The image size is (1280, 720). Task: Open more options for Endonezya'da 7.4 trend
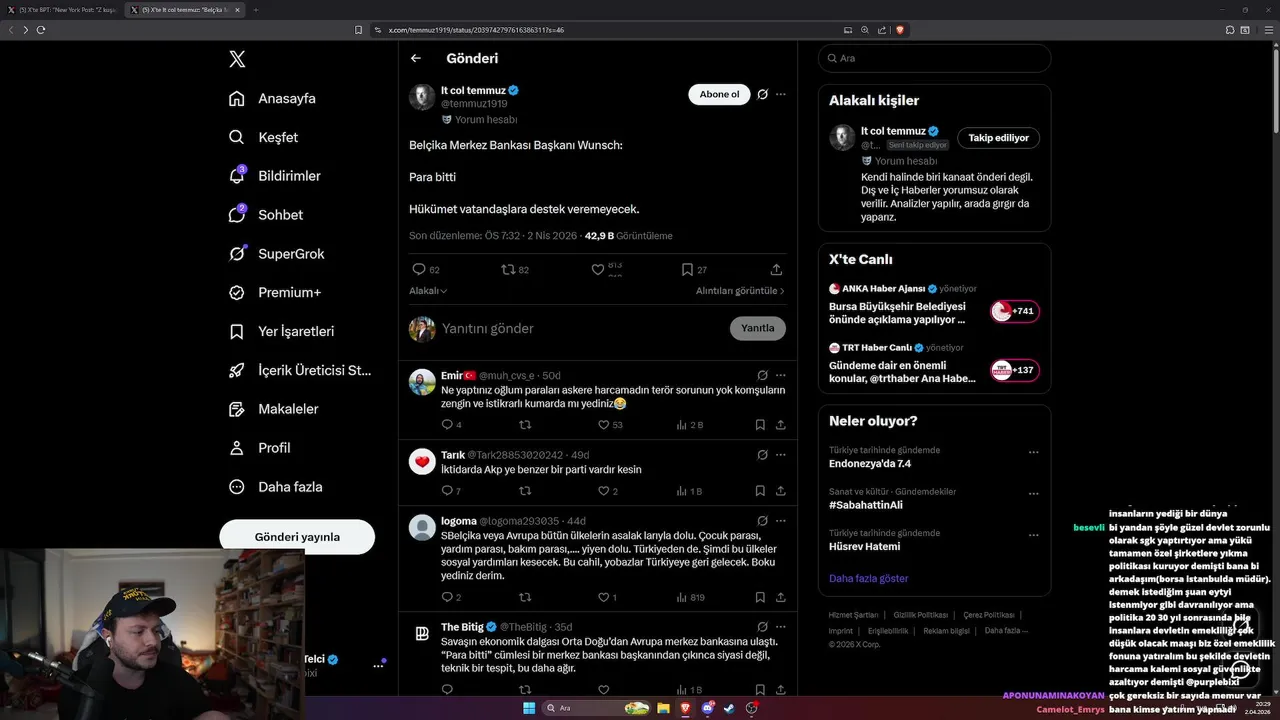(1034, 452)
